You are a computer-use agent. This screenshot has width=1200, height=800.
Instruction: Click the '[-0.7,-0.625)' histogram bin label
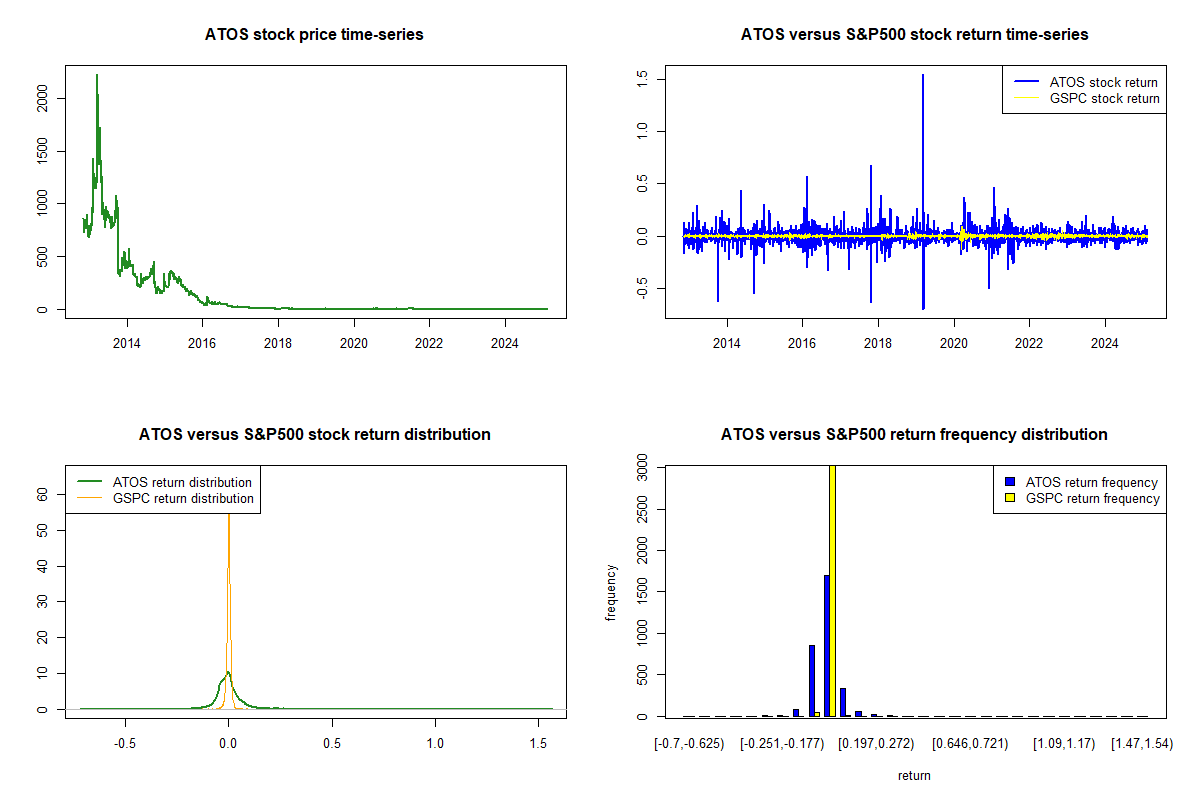click(x=688, y=744)
